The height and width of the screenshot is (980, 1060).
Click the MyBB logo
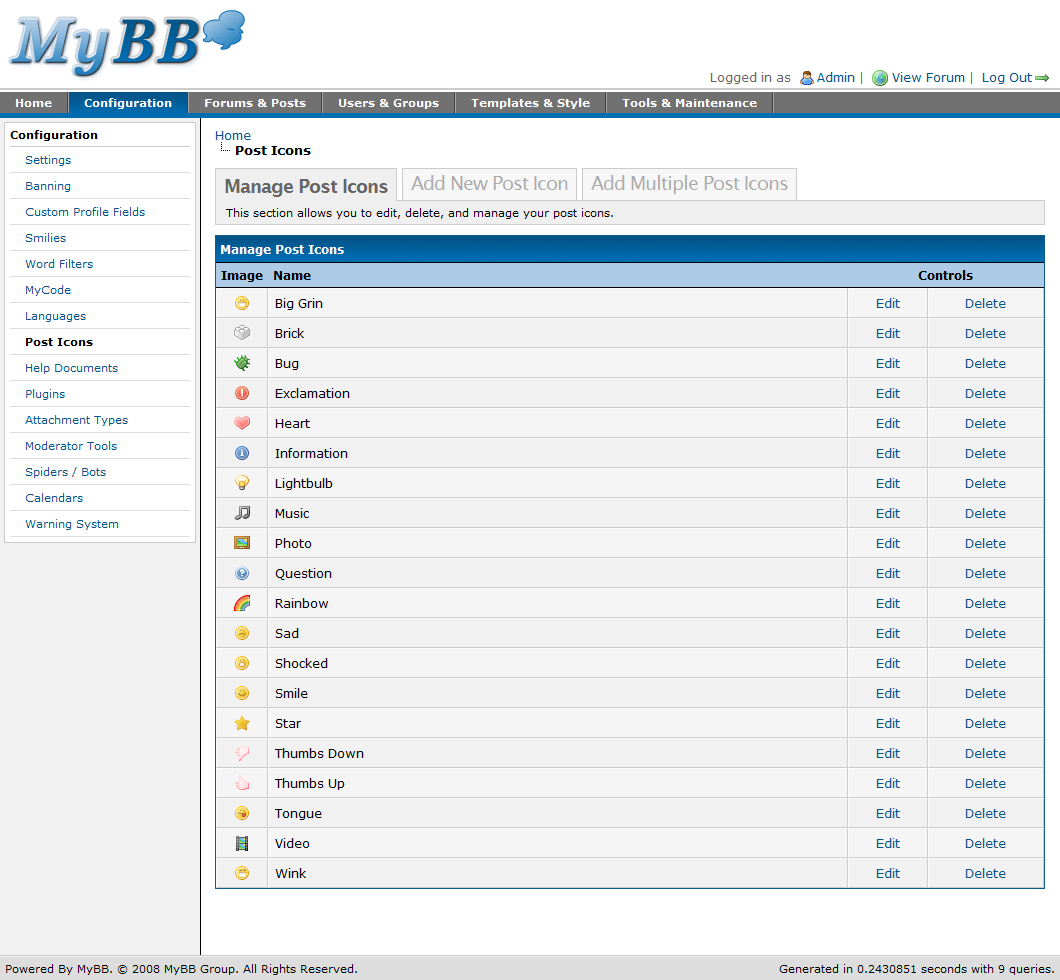point(125,42)
